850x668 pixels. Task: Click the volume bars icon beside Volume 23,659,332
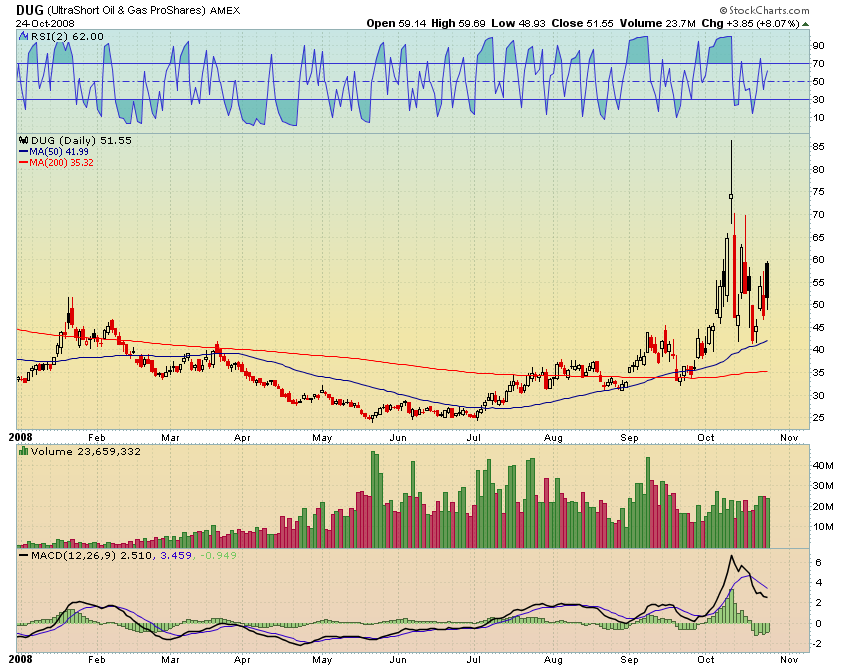(23, 451)
